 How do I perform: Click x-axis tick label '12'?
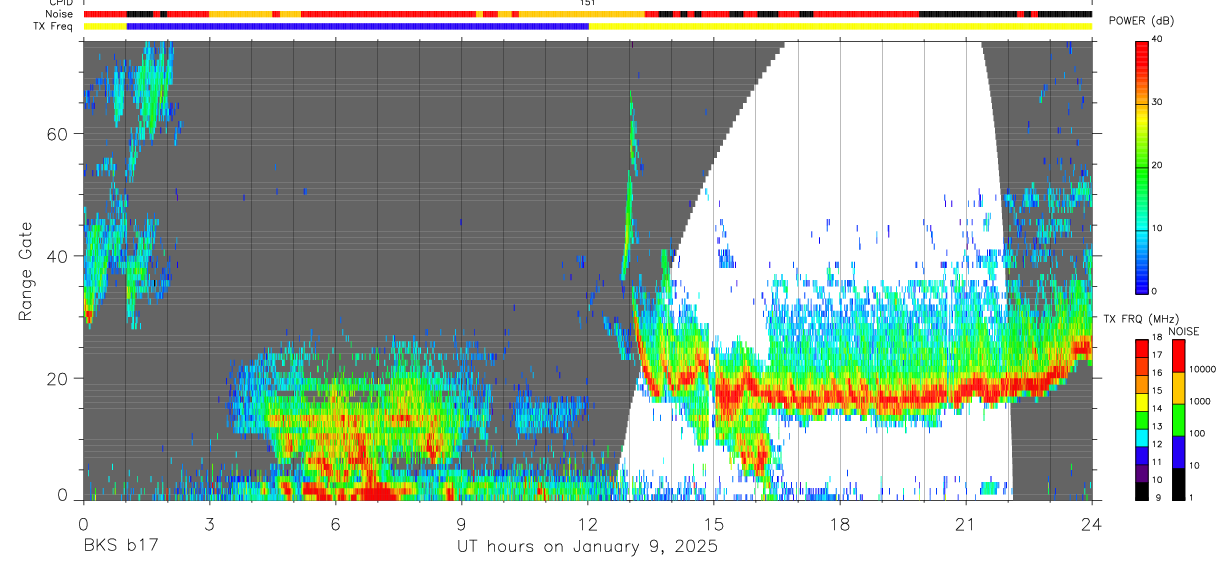point(587,523)
